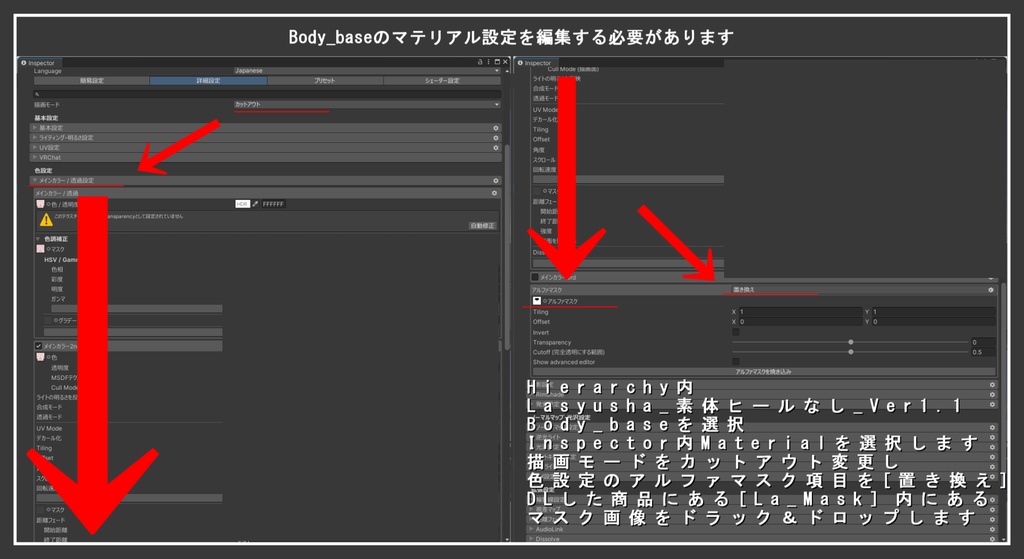This screenshot has height=559, width=1024.
Task: Toggle the メインカラー2nd checkbox
Action: coord(39,346)
